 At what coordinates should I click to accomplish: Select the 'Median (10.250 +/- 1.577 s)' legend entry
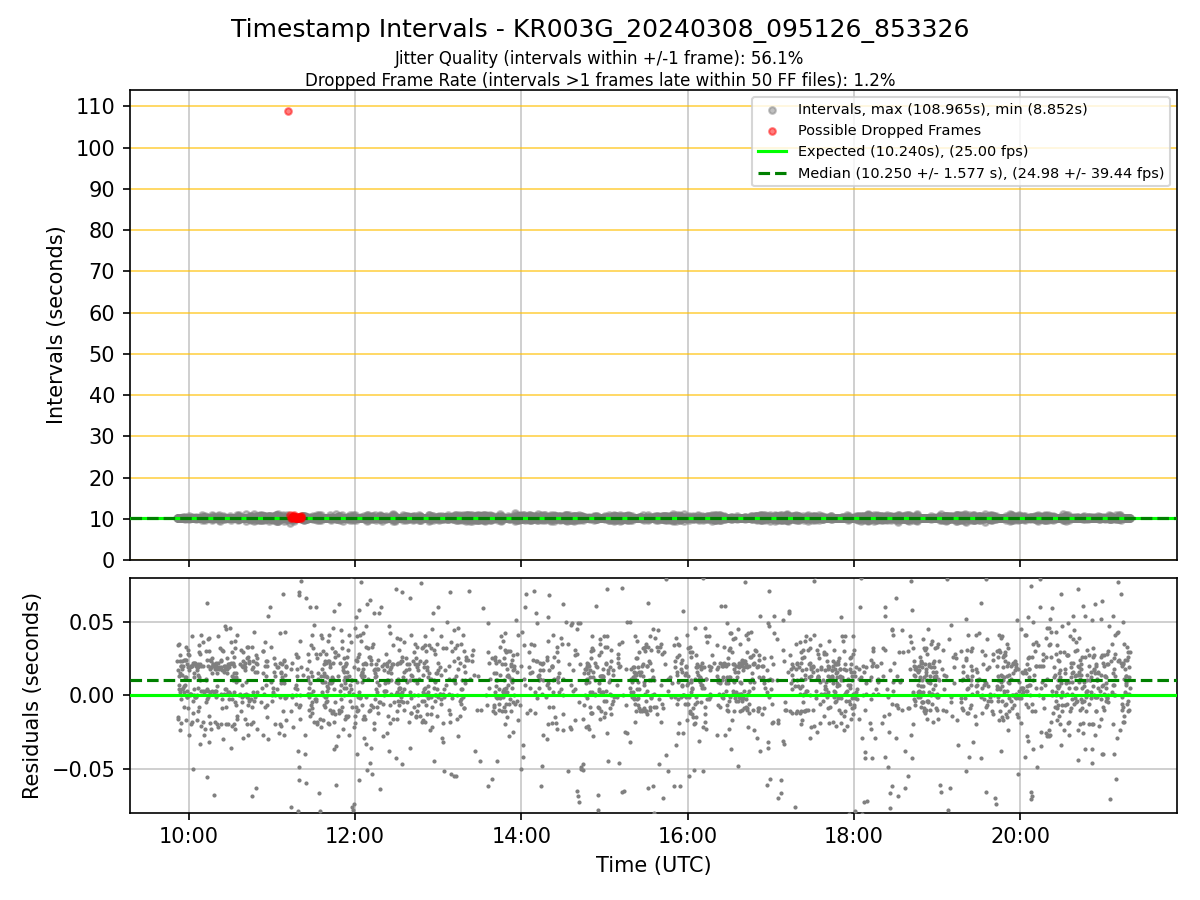click(980, 173)
